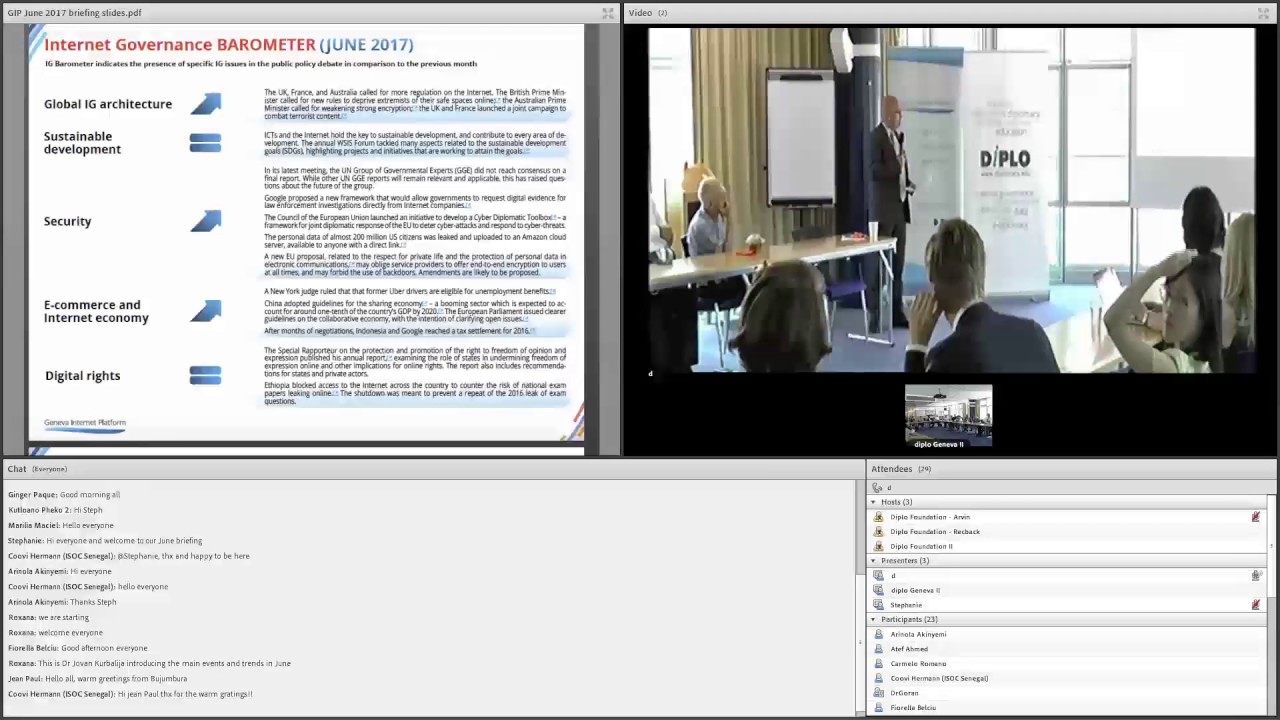Collapse the Presenters (3) group
This screenshot has width=1280, height=720.
point(873,561)
